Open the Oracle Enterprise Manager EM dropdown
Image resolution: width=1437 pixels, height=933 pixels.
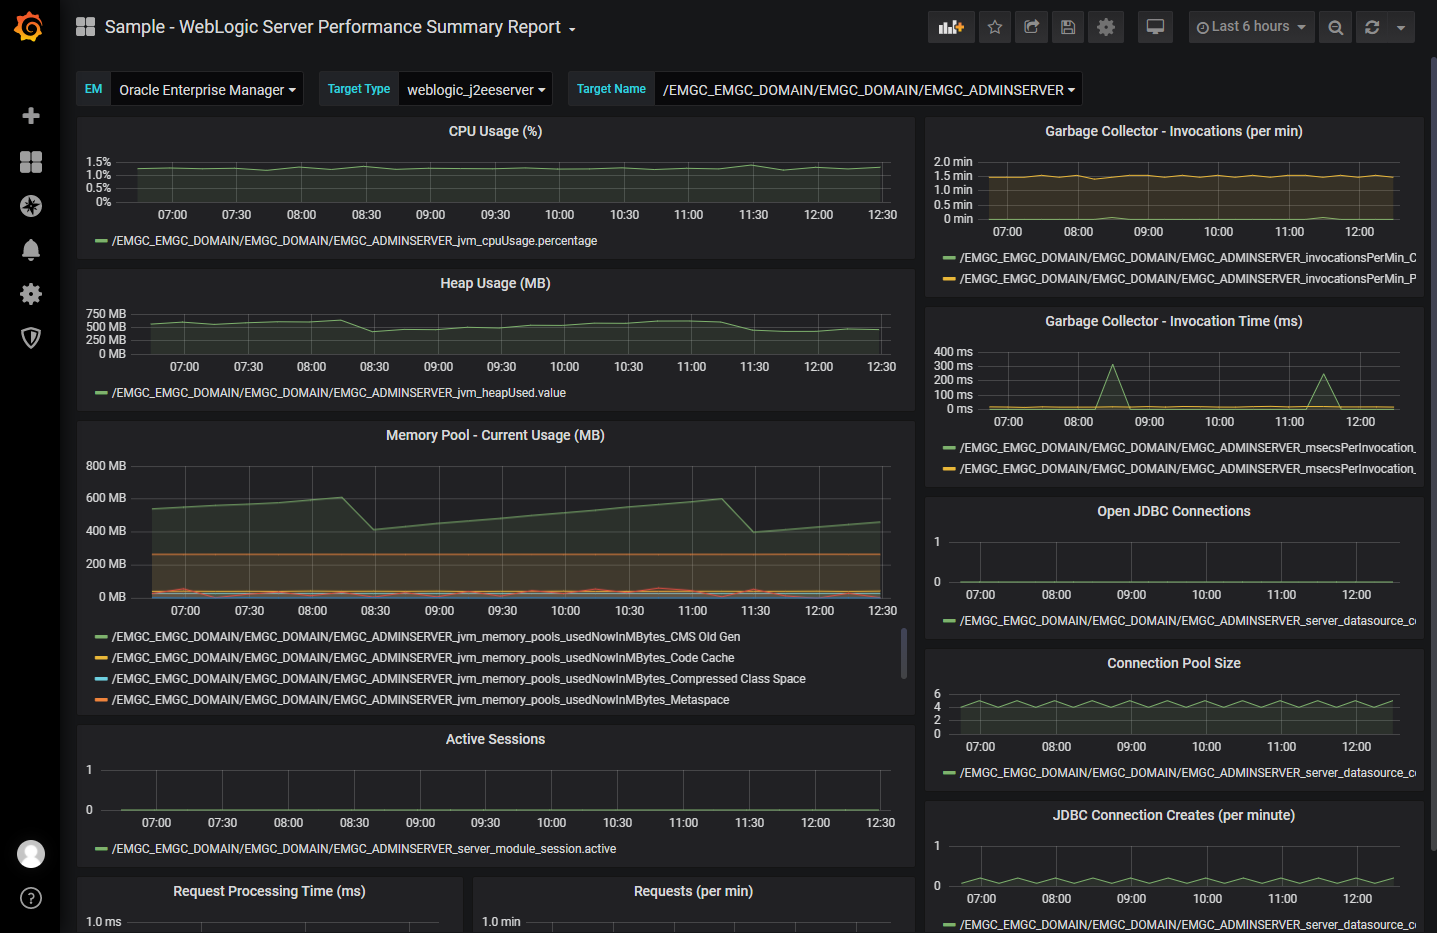coord(207,89)
